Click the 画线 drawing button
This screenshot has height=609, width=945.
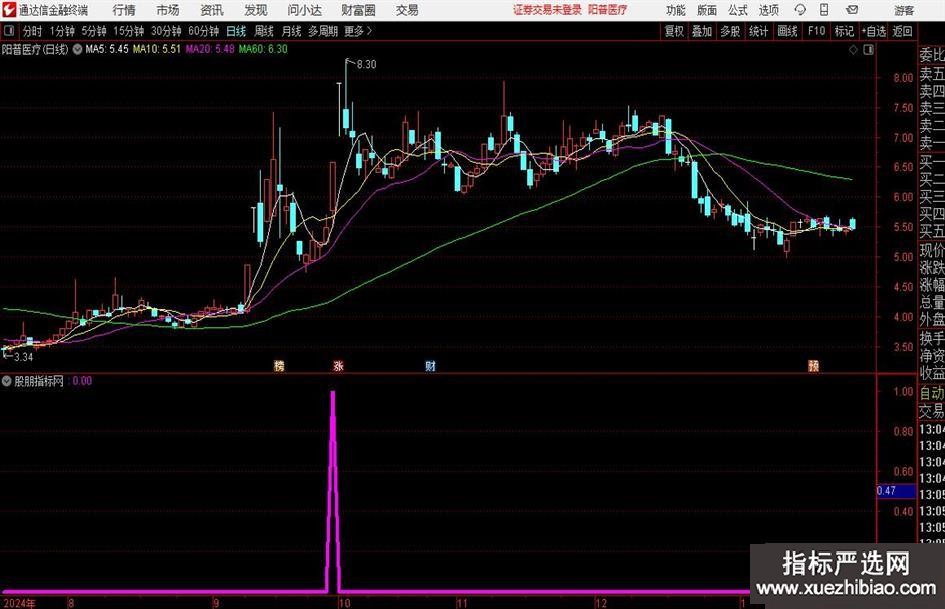click(x=787, y=31)
